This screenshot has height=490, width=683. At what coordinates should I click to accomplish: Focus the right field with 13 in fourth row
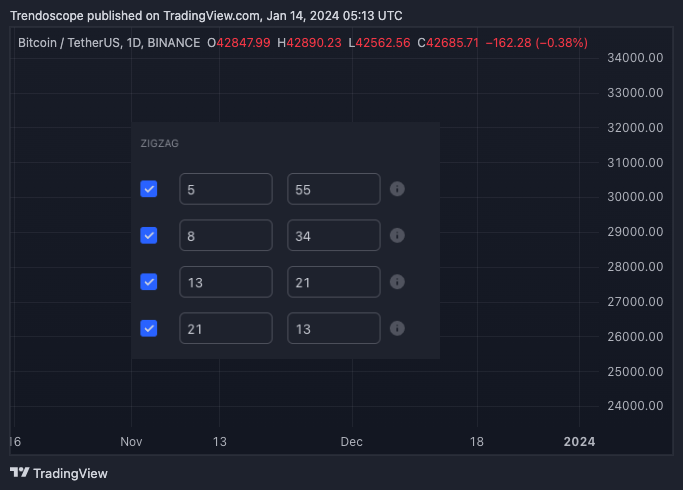[x=334, y=328]
